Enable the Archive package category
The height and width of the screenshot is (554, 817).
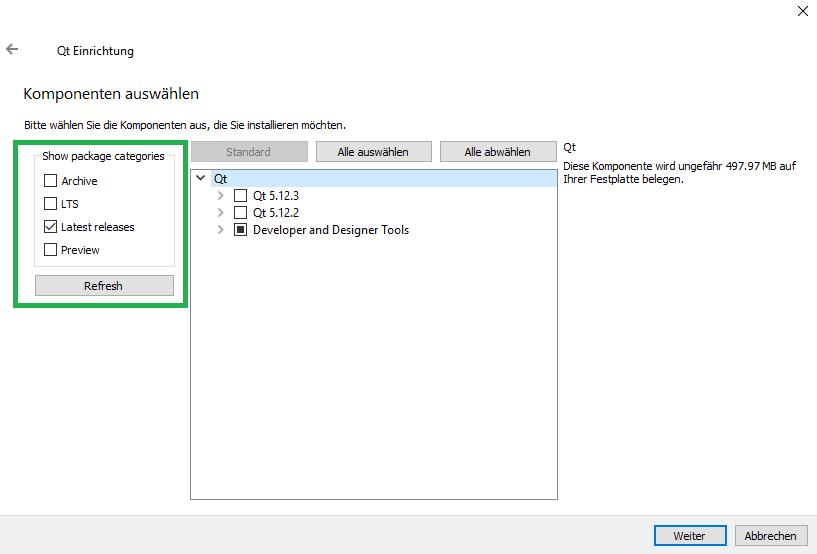click(x=51, y=181)
